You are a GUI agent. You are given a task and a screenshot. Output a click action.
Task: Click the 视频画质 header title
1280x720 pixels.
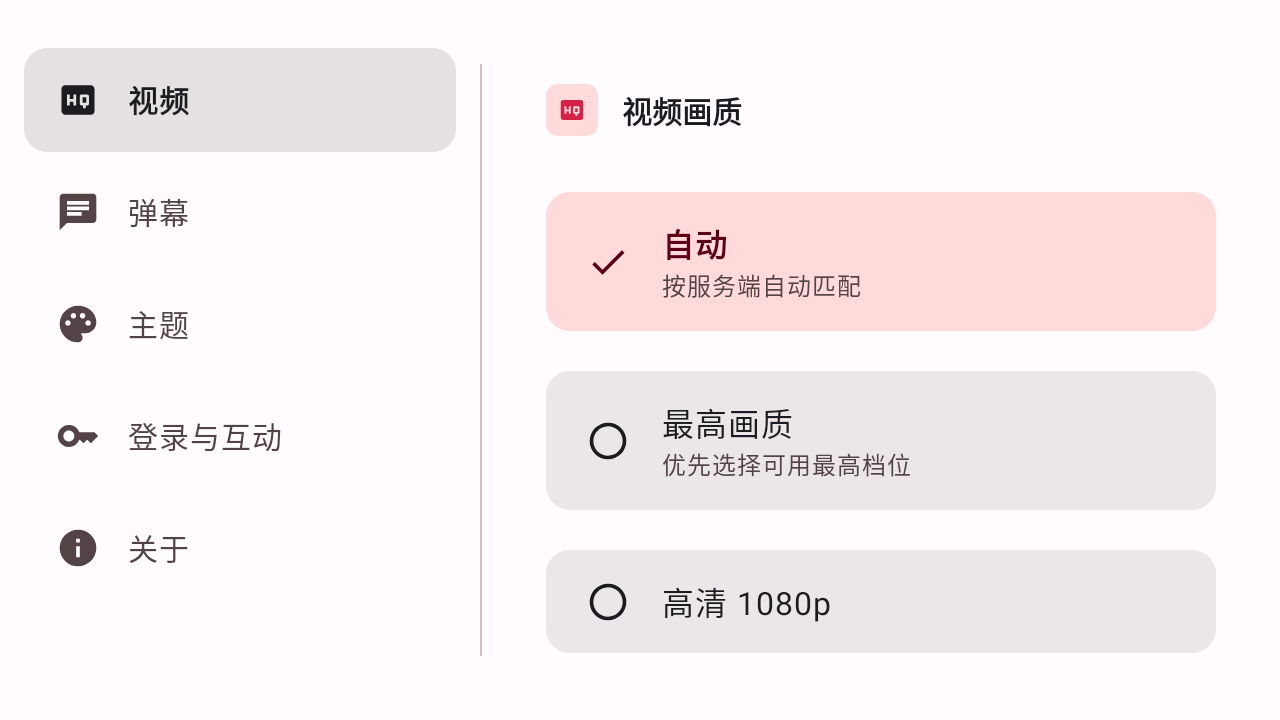point(682,112)
